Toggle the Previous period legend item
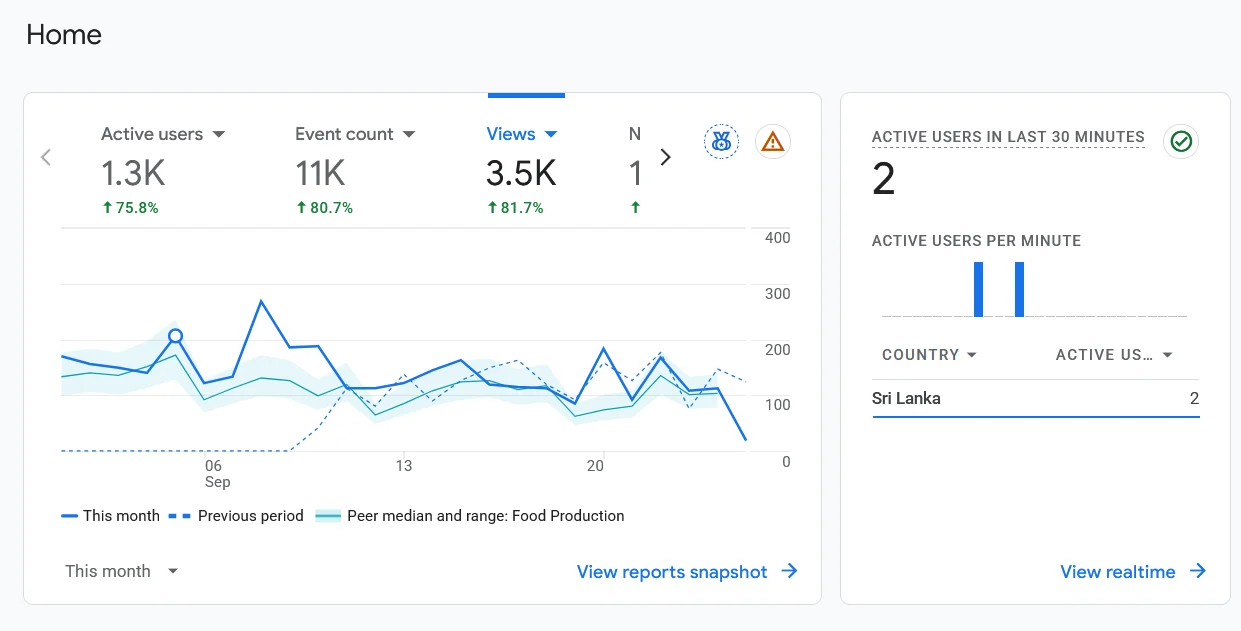 [x=236, y=516]
